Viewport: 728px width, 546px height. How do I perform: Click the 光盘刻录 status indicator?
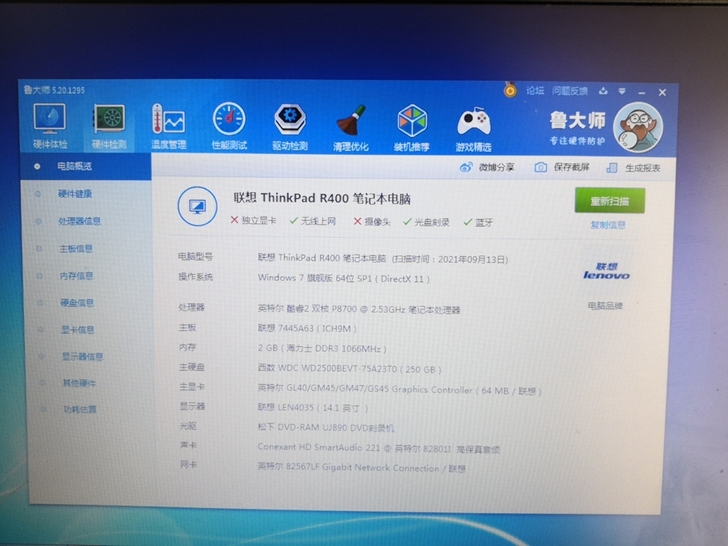(426, 222)
